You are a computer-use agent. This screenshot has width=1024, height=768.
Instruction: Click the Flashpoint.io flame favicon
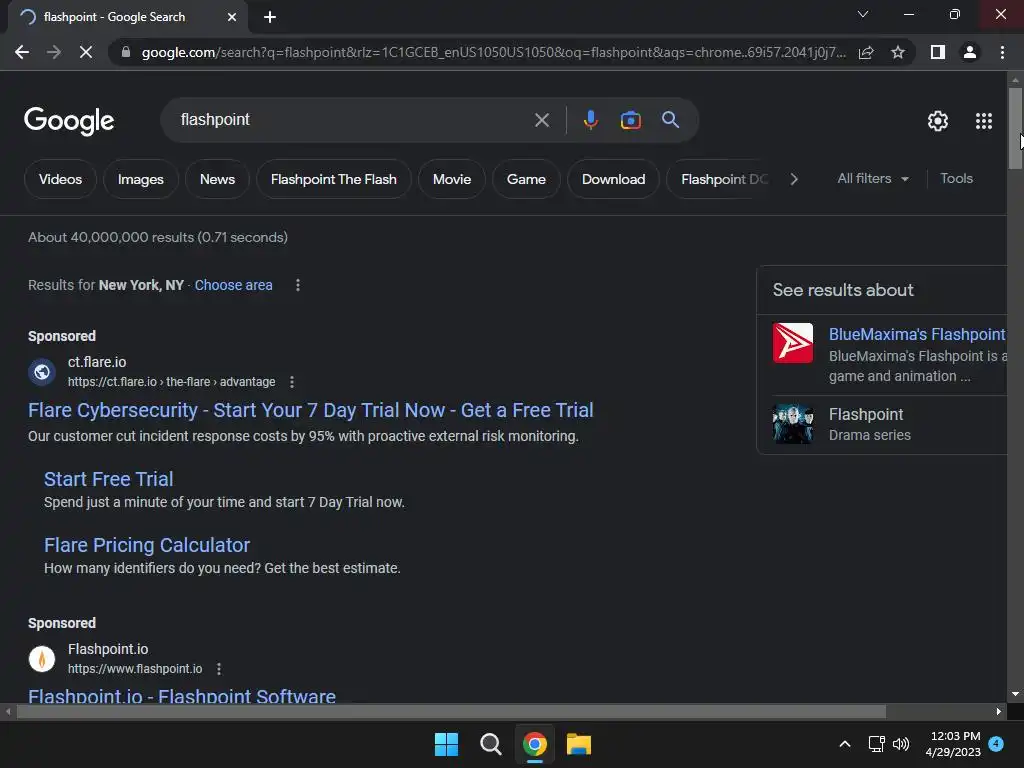pyautogui.click(x=42, y=659)
